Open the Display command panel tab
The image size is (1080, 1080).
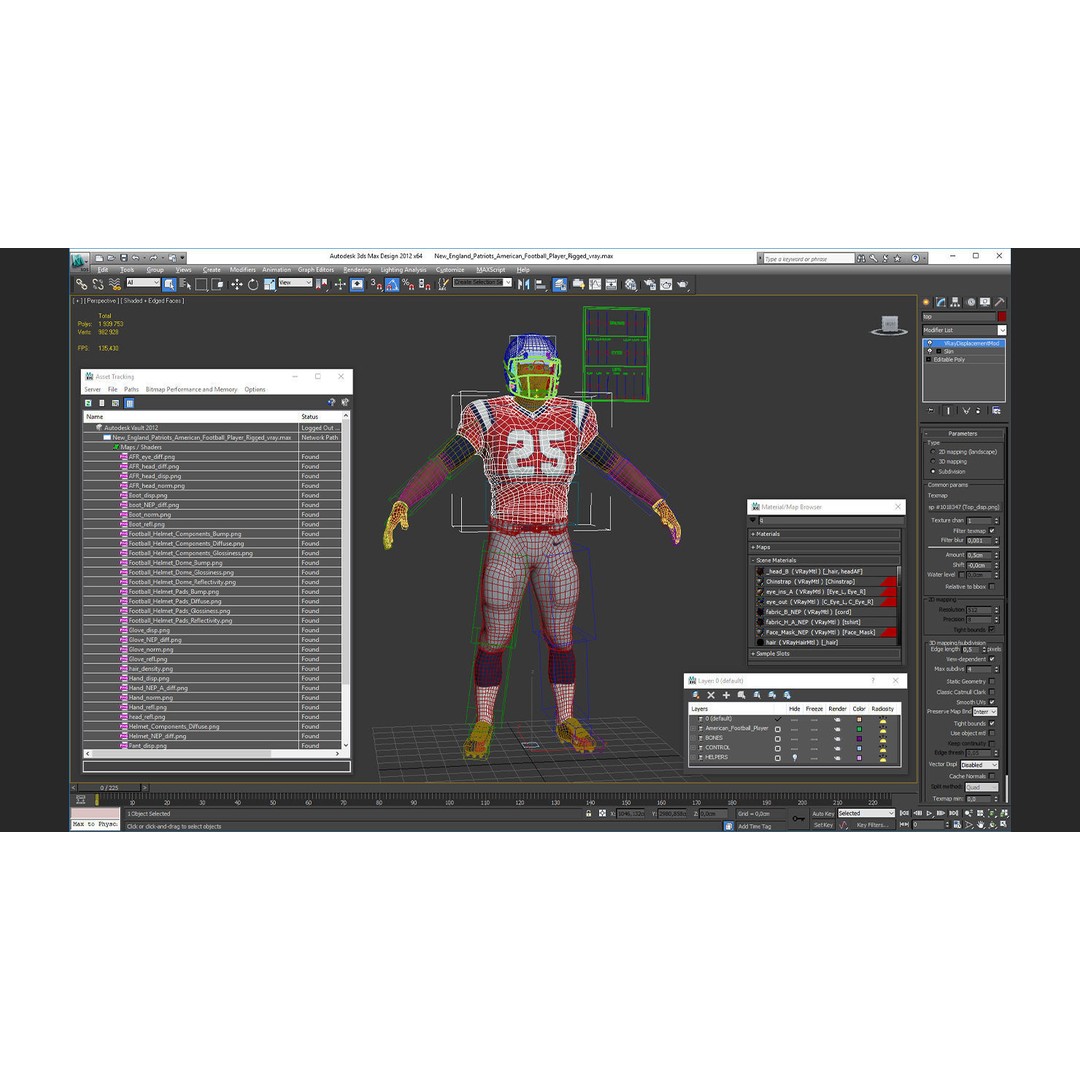point(985,302)
